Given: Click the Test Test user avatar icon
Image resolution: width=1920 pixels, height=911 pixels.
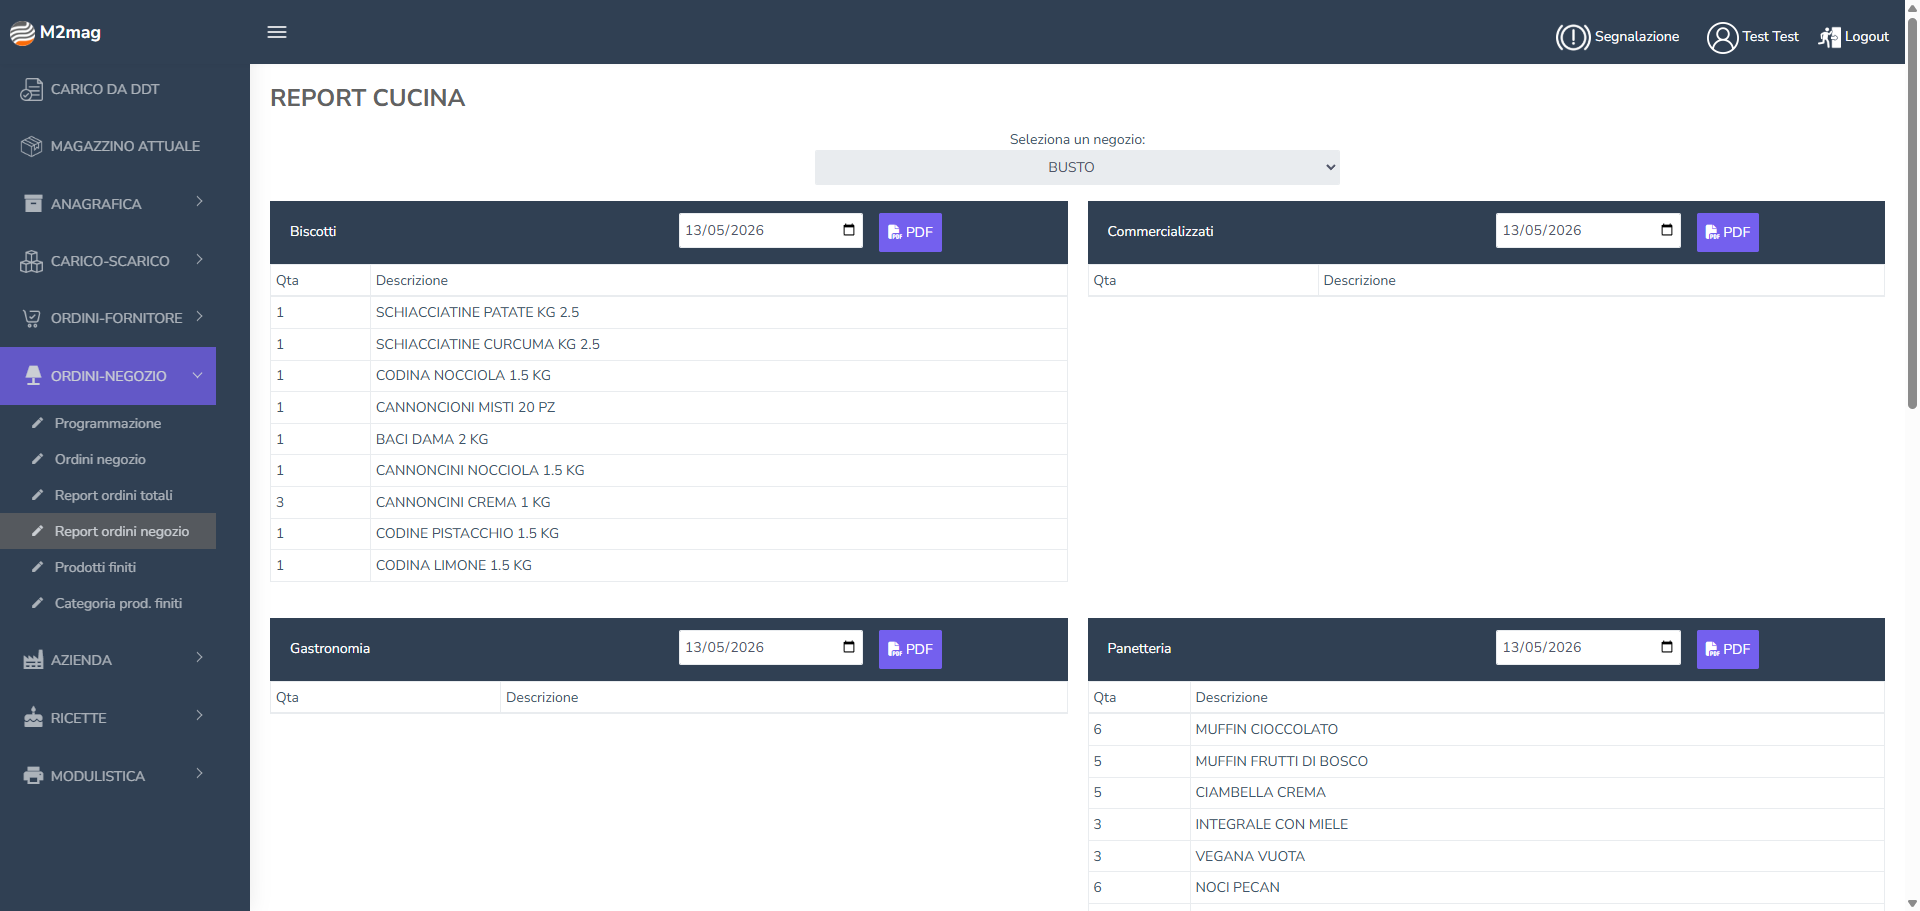Looking at the screenshot, I should click(x=1722, y=37).
